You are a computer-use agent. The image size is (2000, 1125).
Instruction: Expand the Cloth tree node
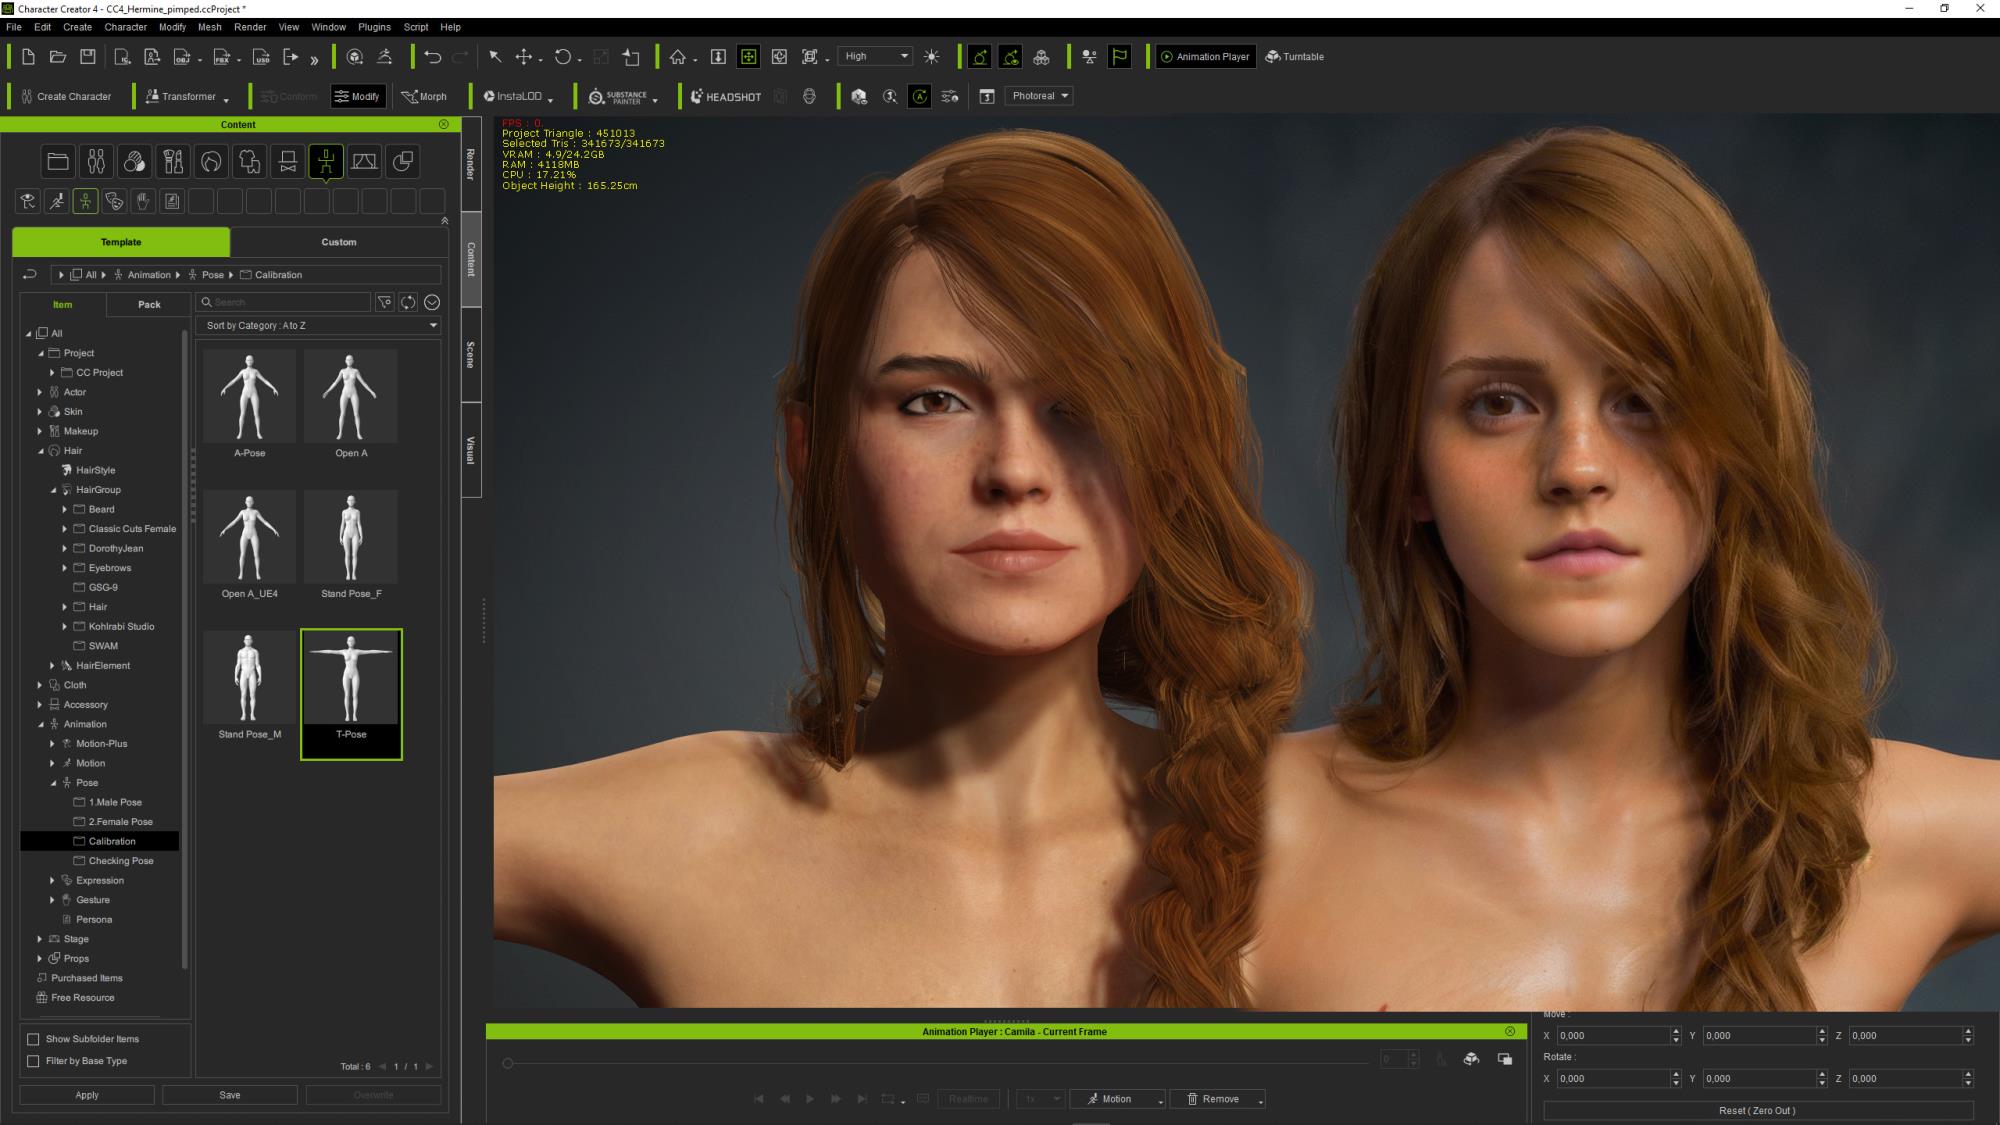[x=40, y=685]
